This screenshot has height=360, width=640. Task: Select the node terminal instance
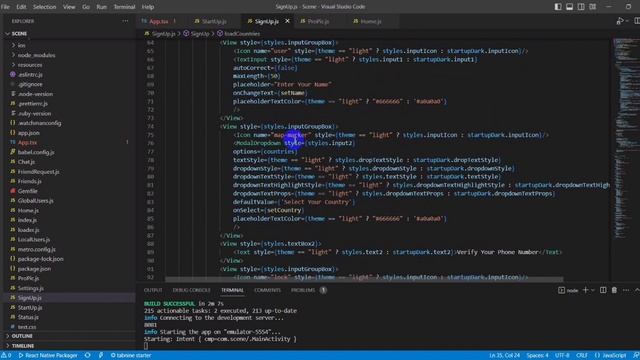pos(568,290)
